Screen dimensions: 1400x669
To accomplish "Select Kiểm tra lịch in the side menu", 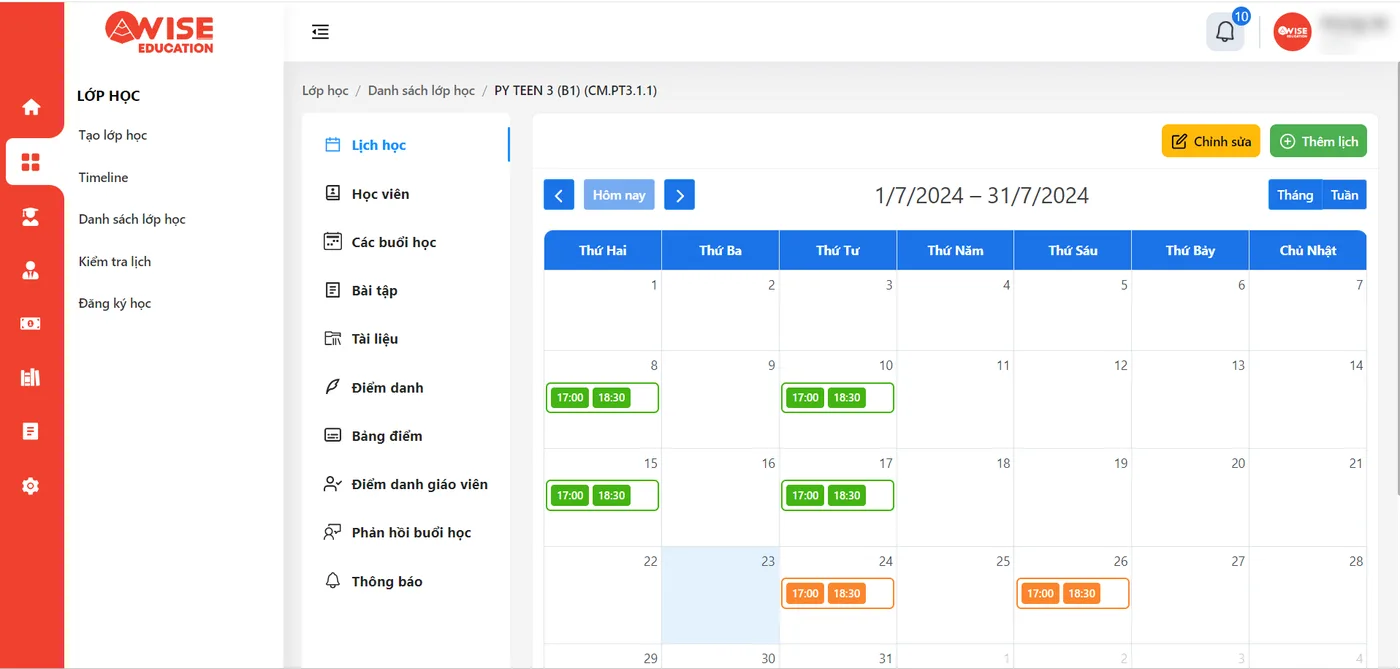I will 115,261.
